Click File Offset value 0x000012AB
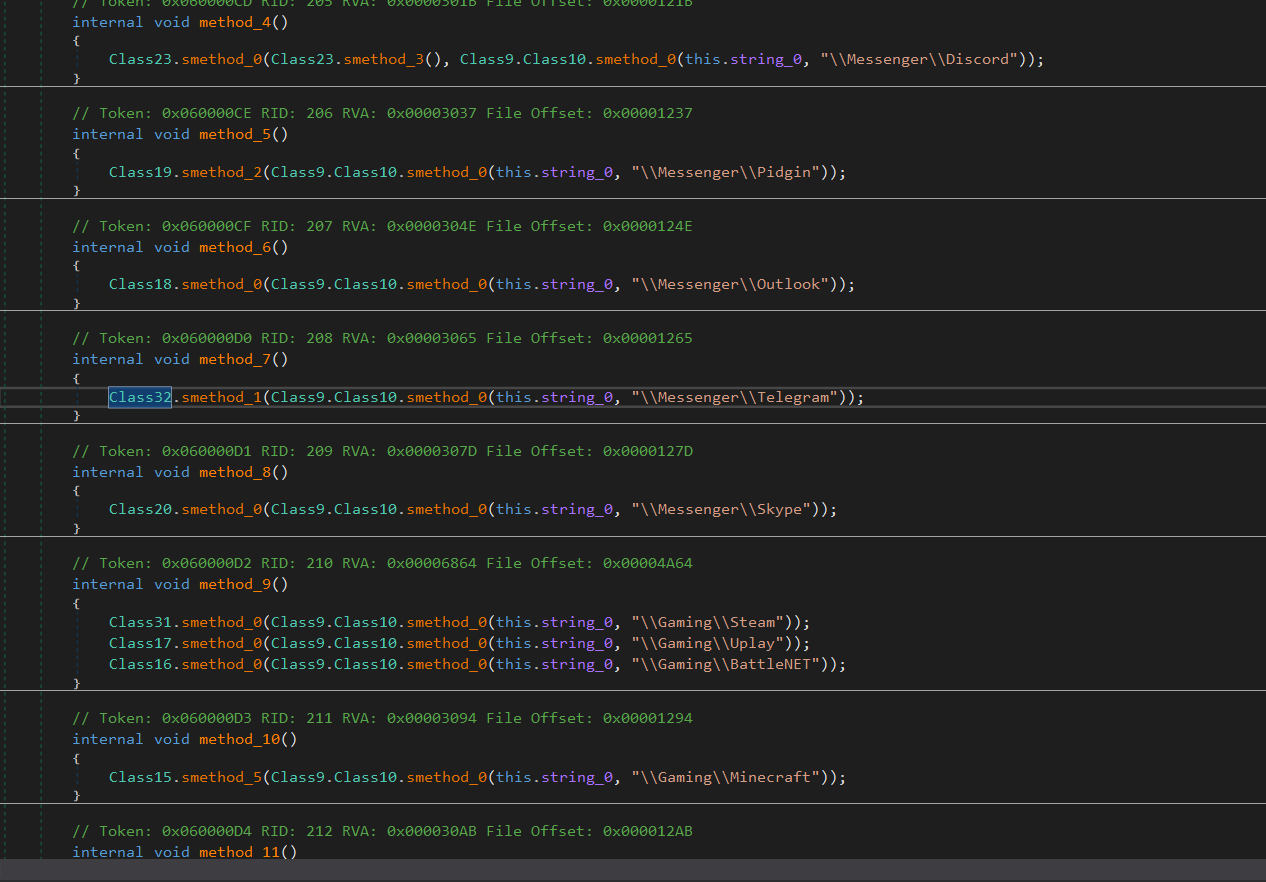The width and height of the screenshot is (1266, 882). point(647,831)
